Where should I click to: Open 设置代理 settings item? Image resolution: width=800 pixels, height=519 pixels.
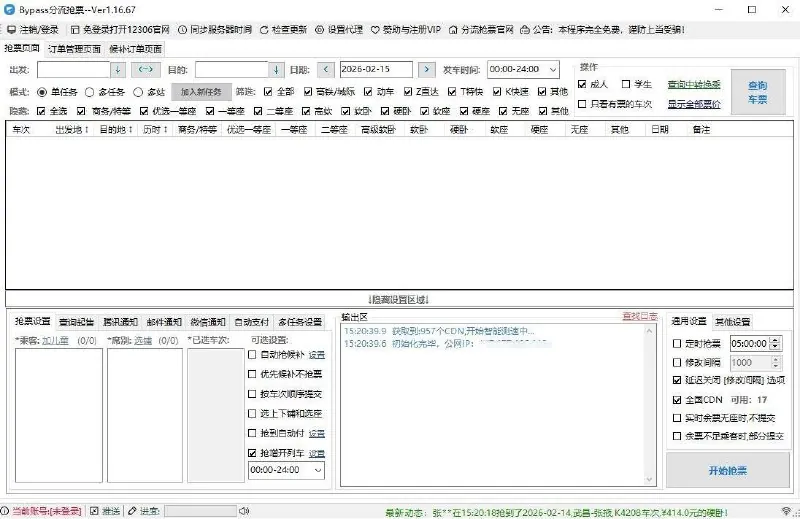[x=339, y=30]
